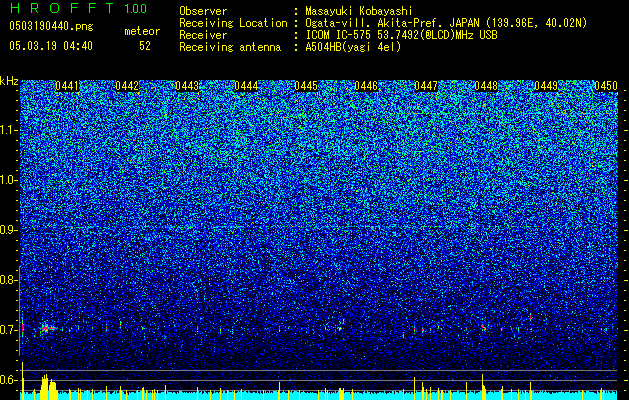Click the 0444 time marker
Viewport: 629px width, 400px height.
click(x=246, y=86)
